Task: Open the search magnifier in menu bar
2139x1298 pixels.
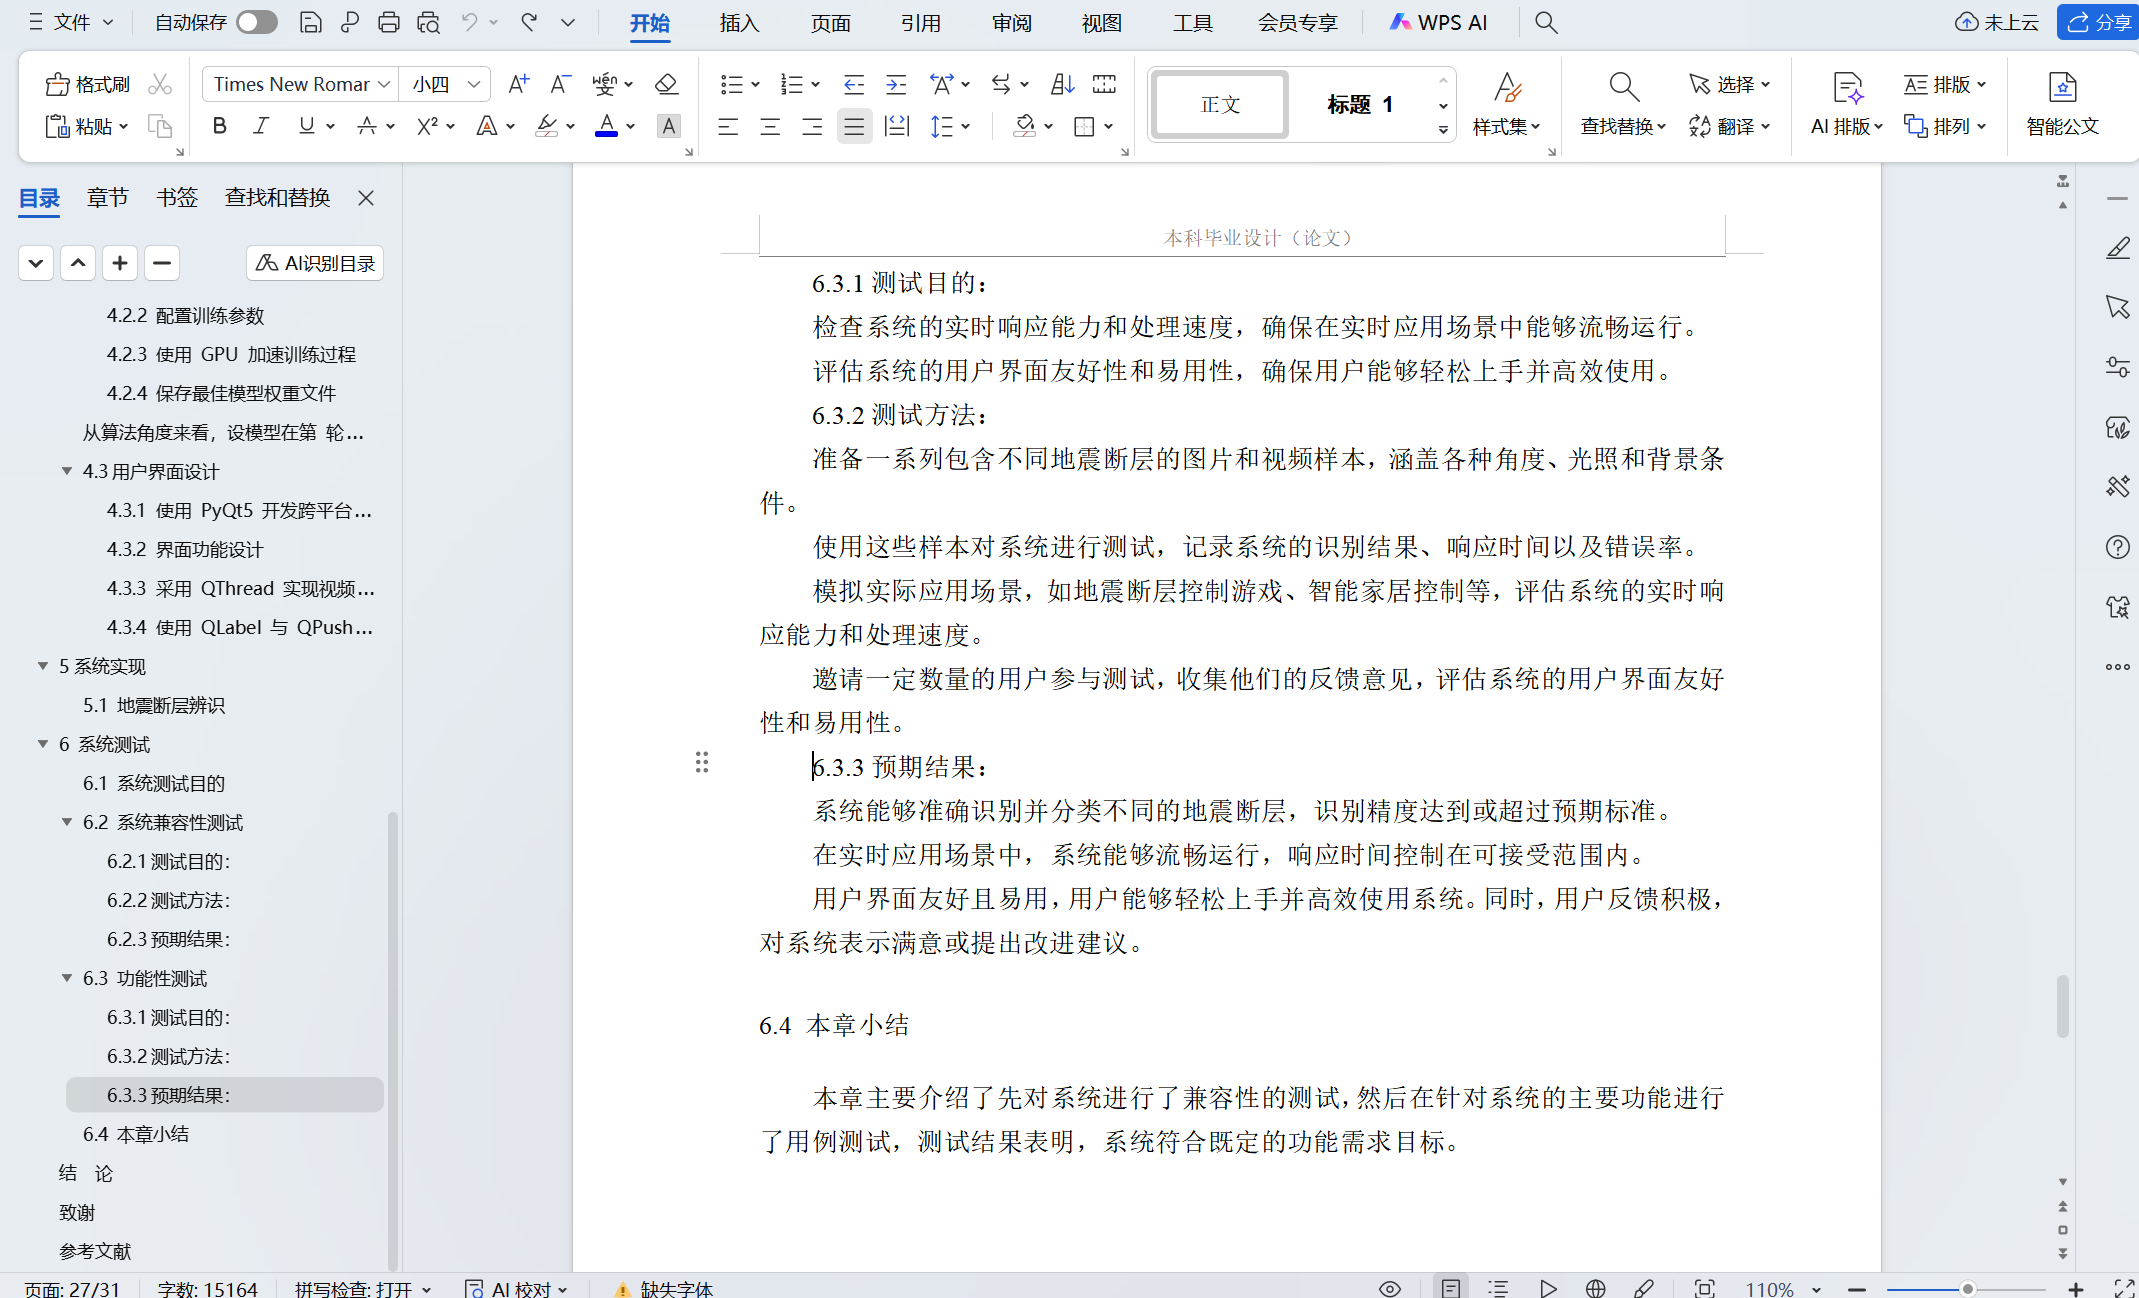Action: pyautogui.click(x=1546, y=22)
